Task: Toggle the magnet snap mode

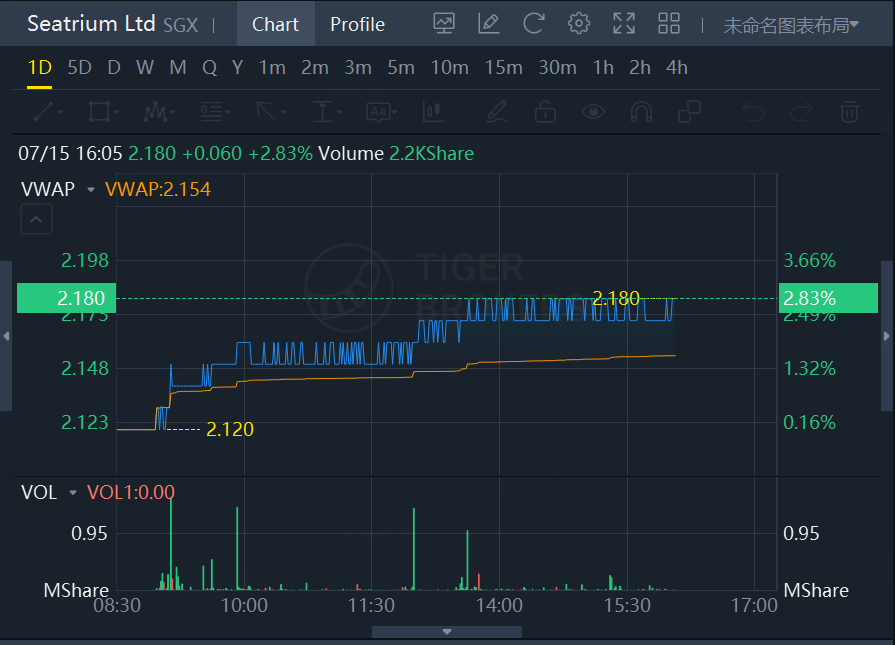Action: 641,112
